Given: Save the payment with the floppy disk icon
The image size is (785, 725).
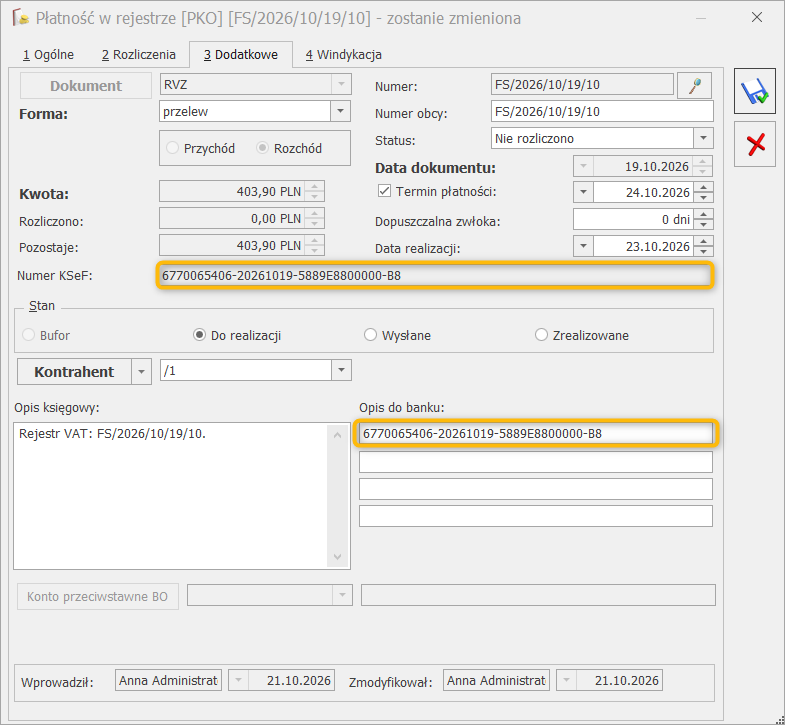Looking at the screenshot, I should point(755,91).
